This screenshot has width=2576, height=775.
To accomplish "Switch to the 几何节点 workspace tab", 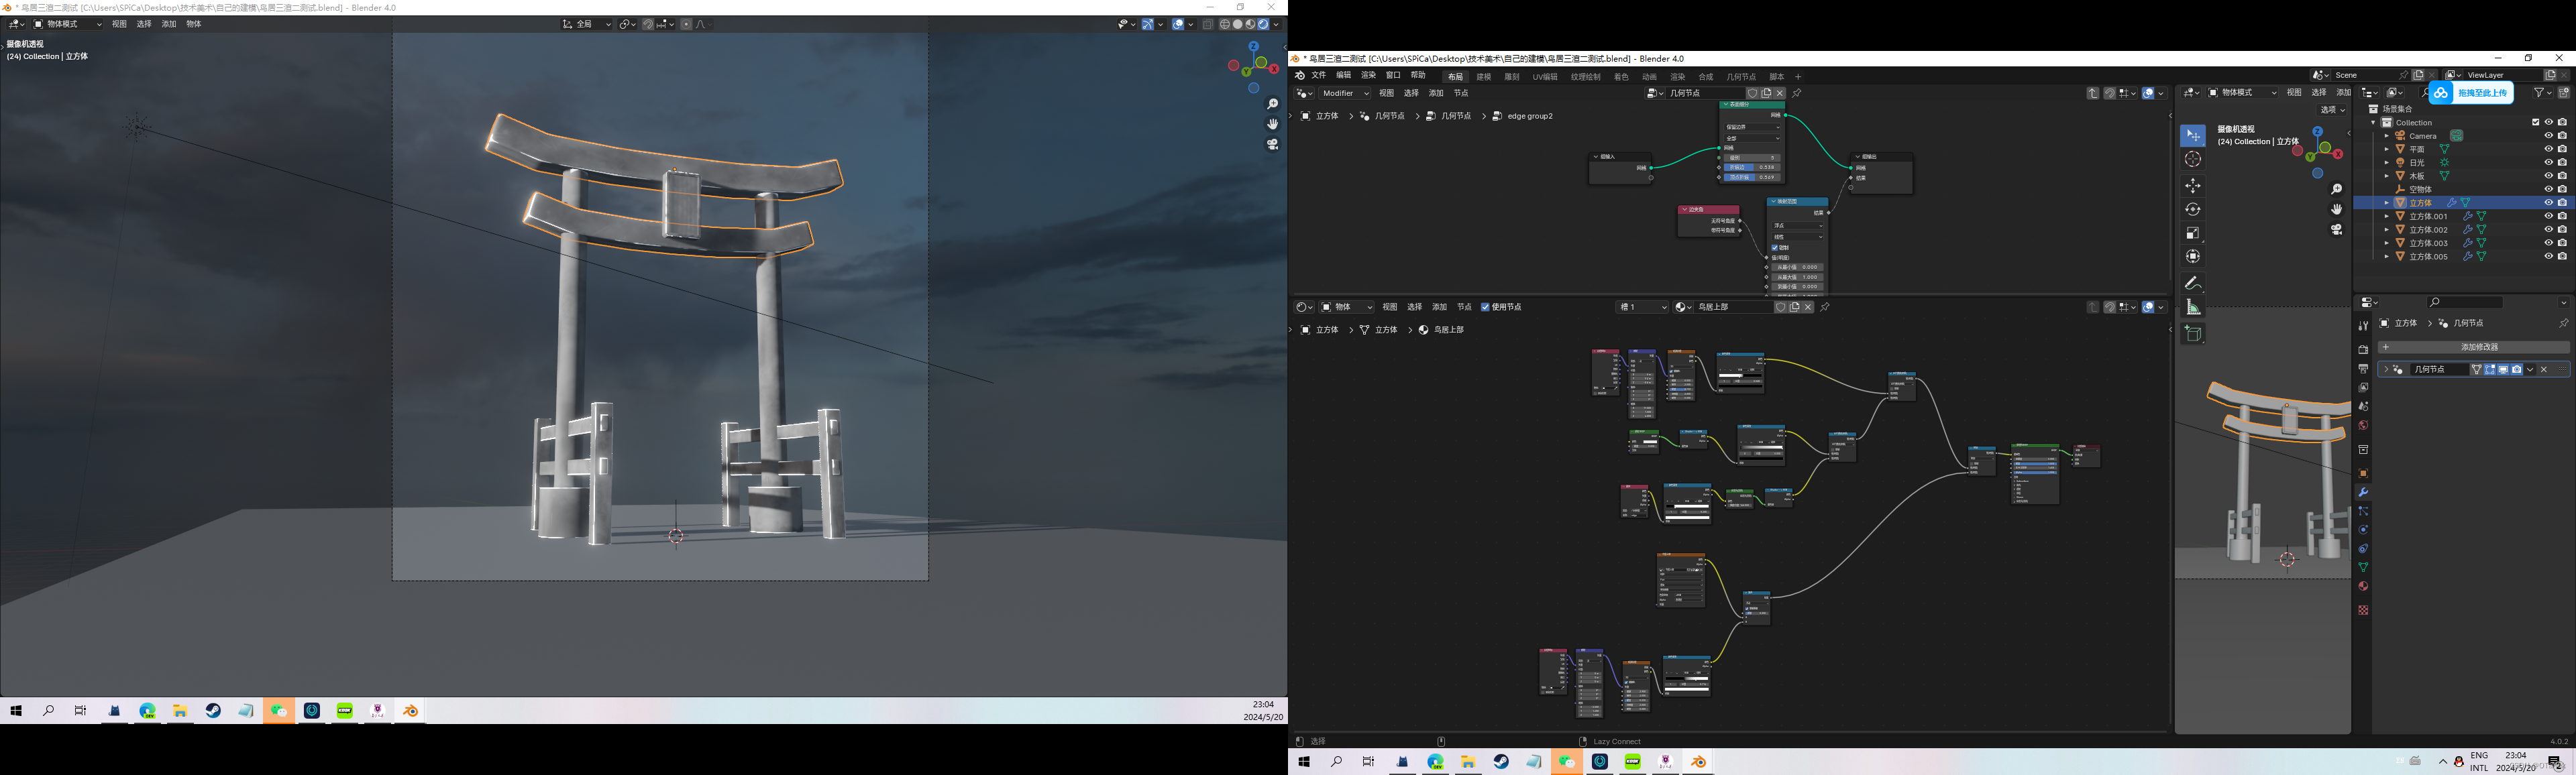I will tap(1740, 77).
